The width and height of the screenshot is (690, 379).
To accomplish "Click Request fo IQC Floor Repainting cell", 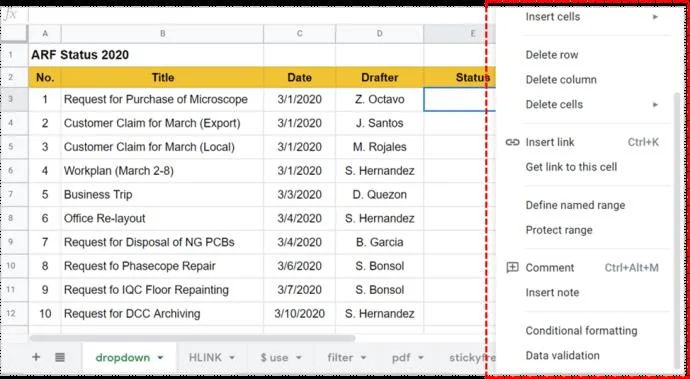I will tap(162, 290).
